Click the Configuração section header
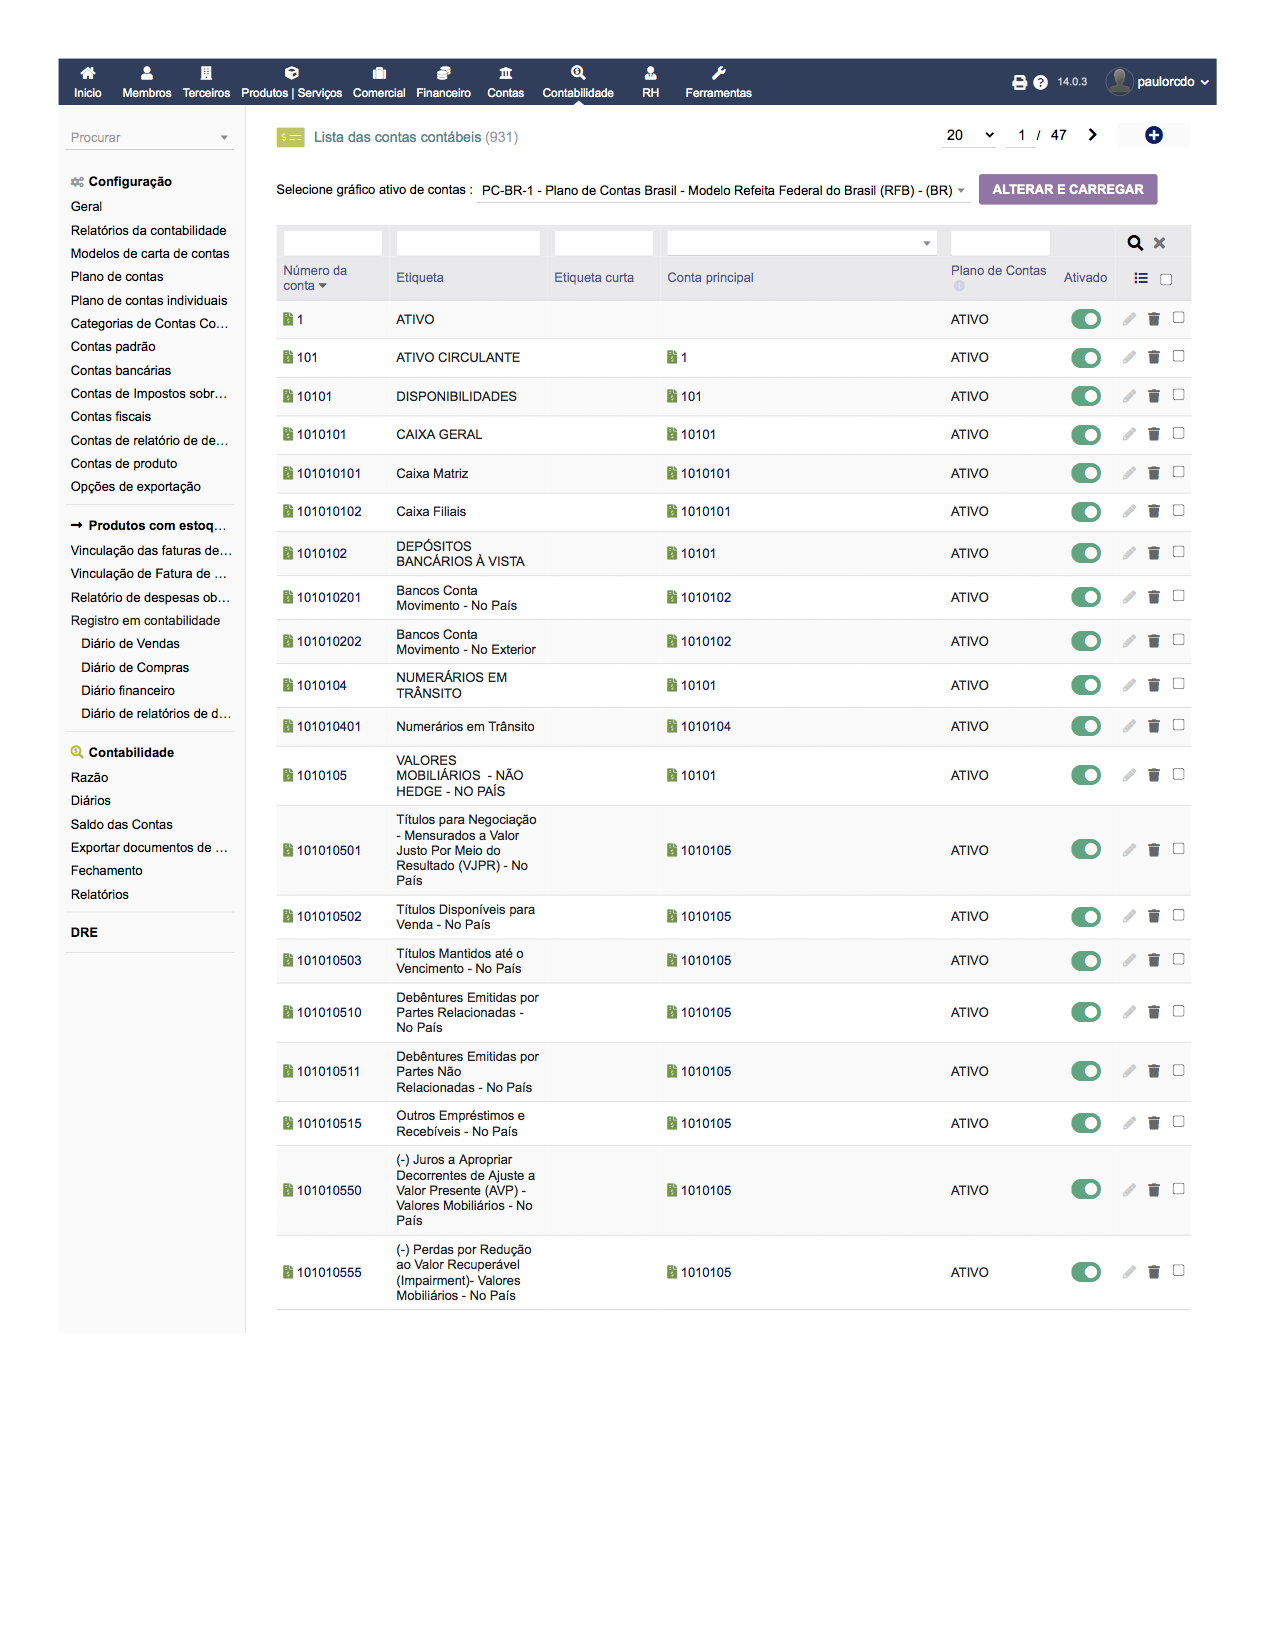The height and width of the screenshot is (1650, 1275). 130,181
